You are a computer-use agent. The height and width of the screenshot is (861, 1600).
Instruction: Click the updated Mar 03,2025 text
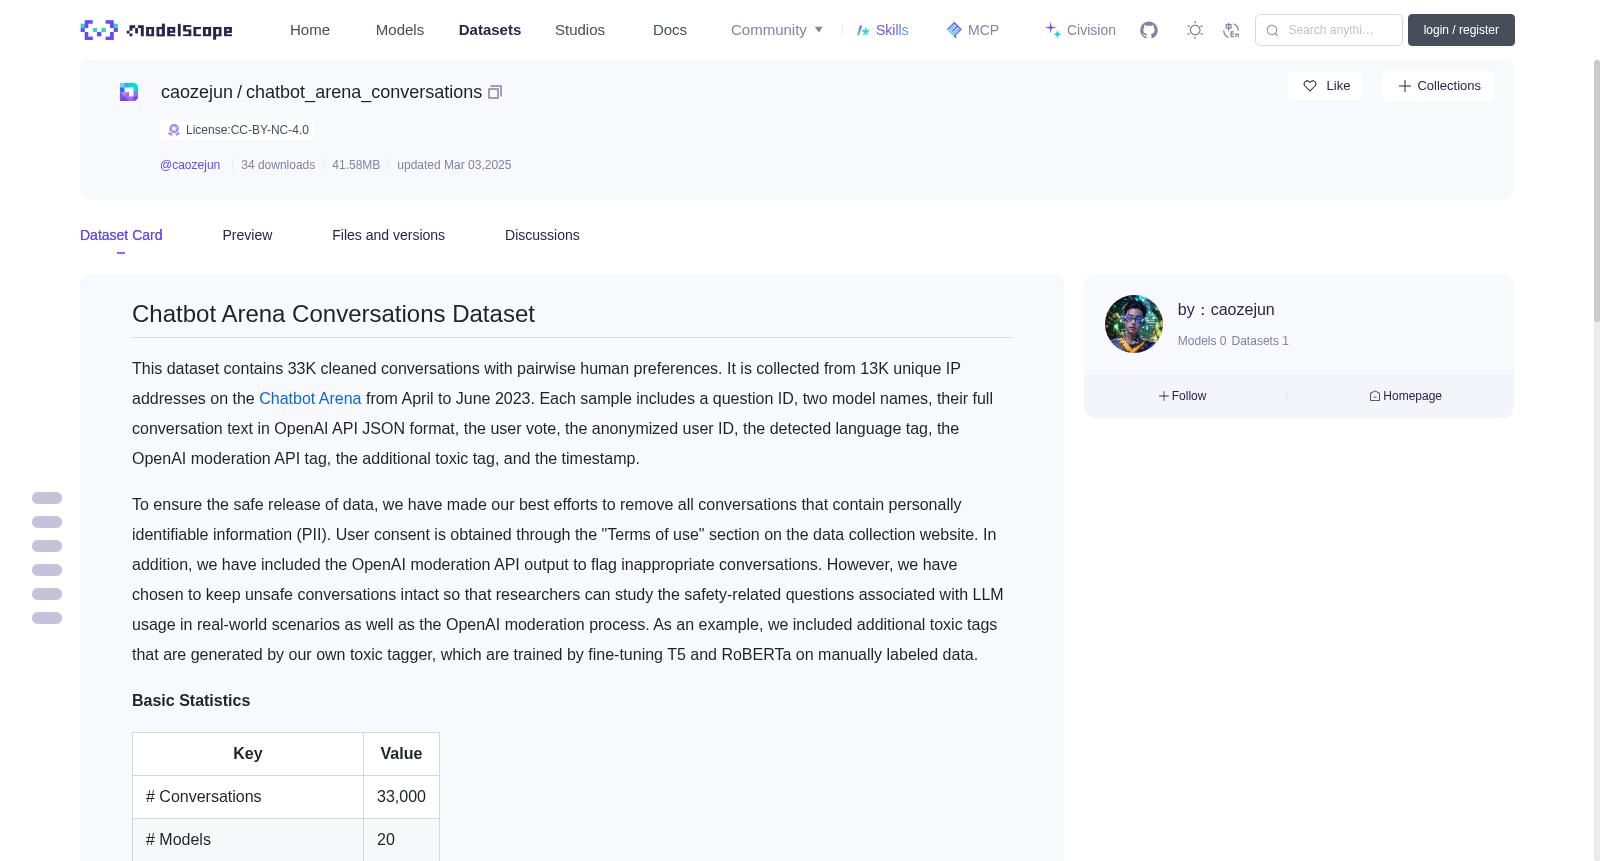[x=454, y=165]
